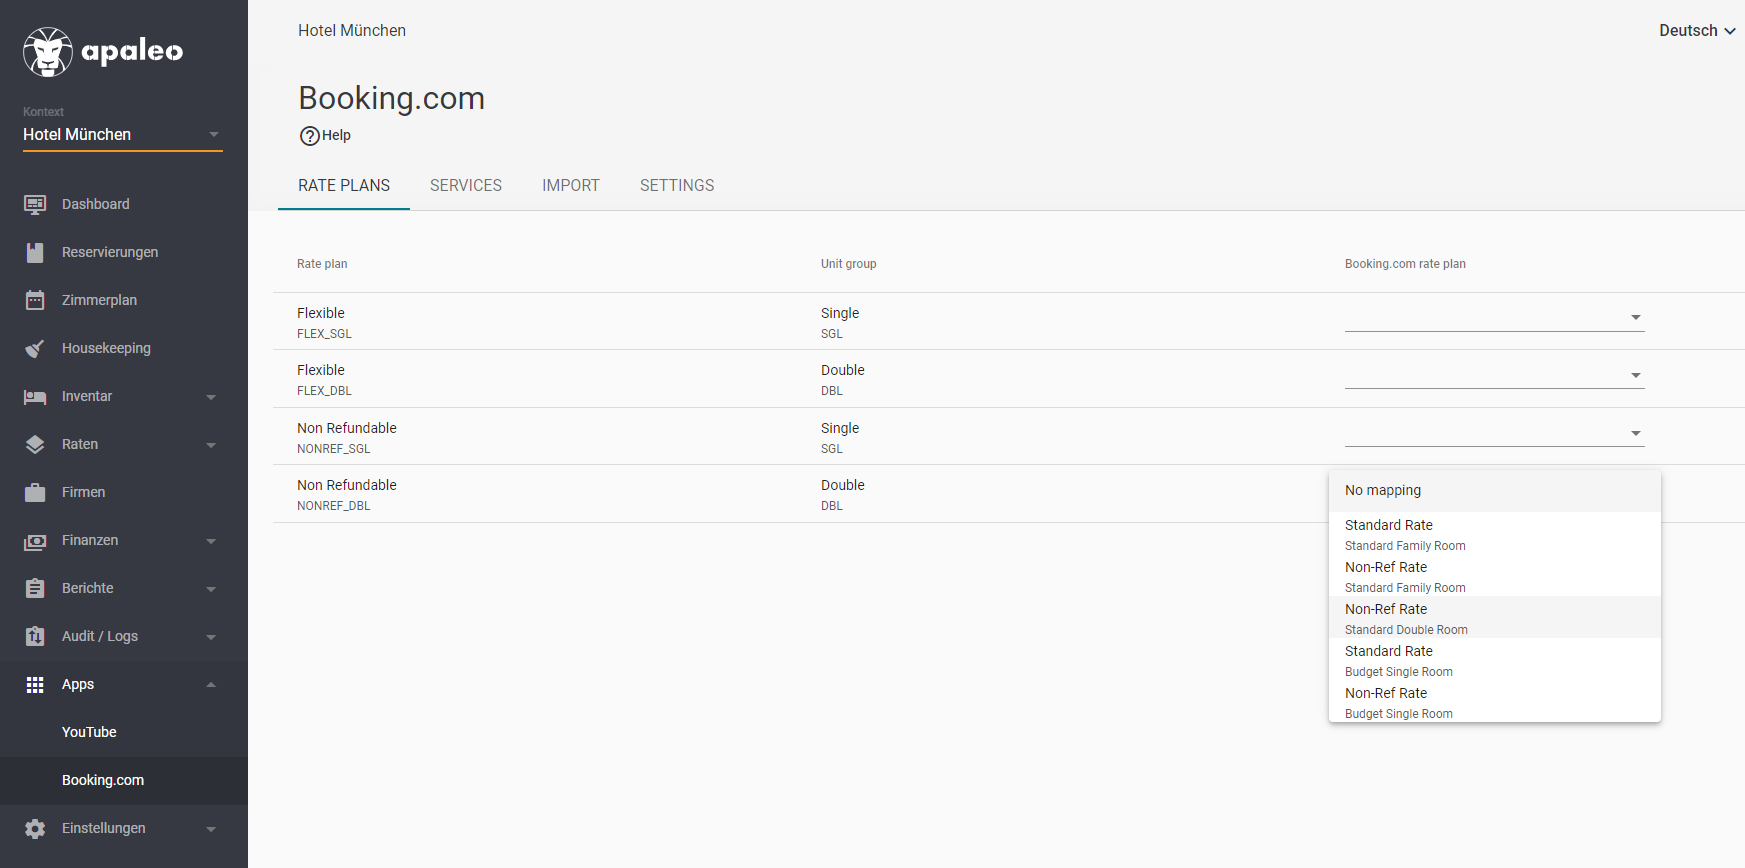Click the Einstellungen gear icon
The image size is (1745, 868).
click(x=35, y=829)
